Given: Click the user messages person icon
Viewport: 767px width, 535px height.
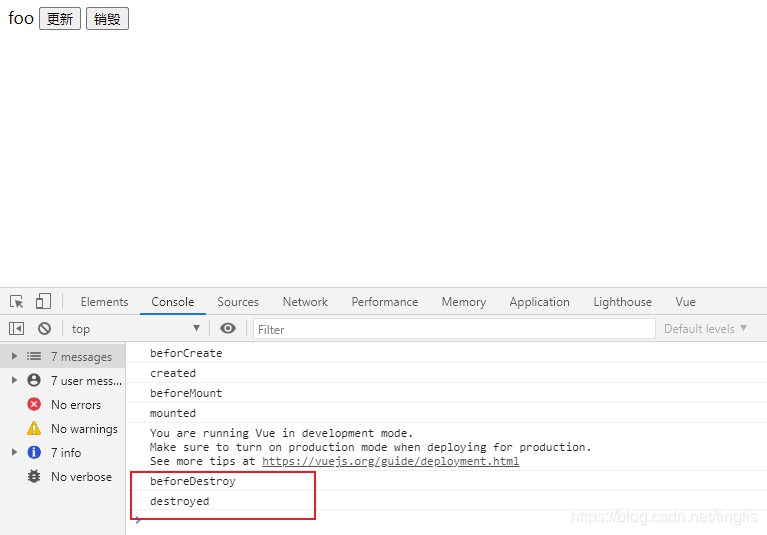Looking at the screenshot, I should [x=34, y=380].
